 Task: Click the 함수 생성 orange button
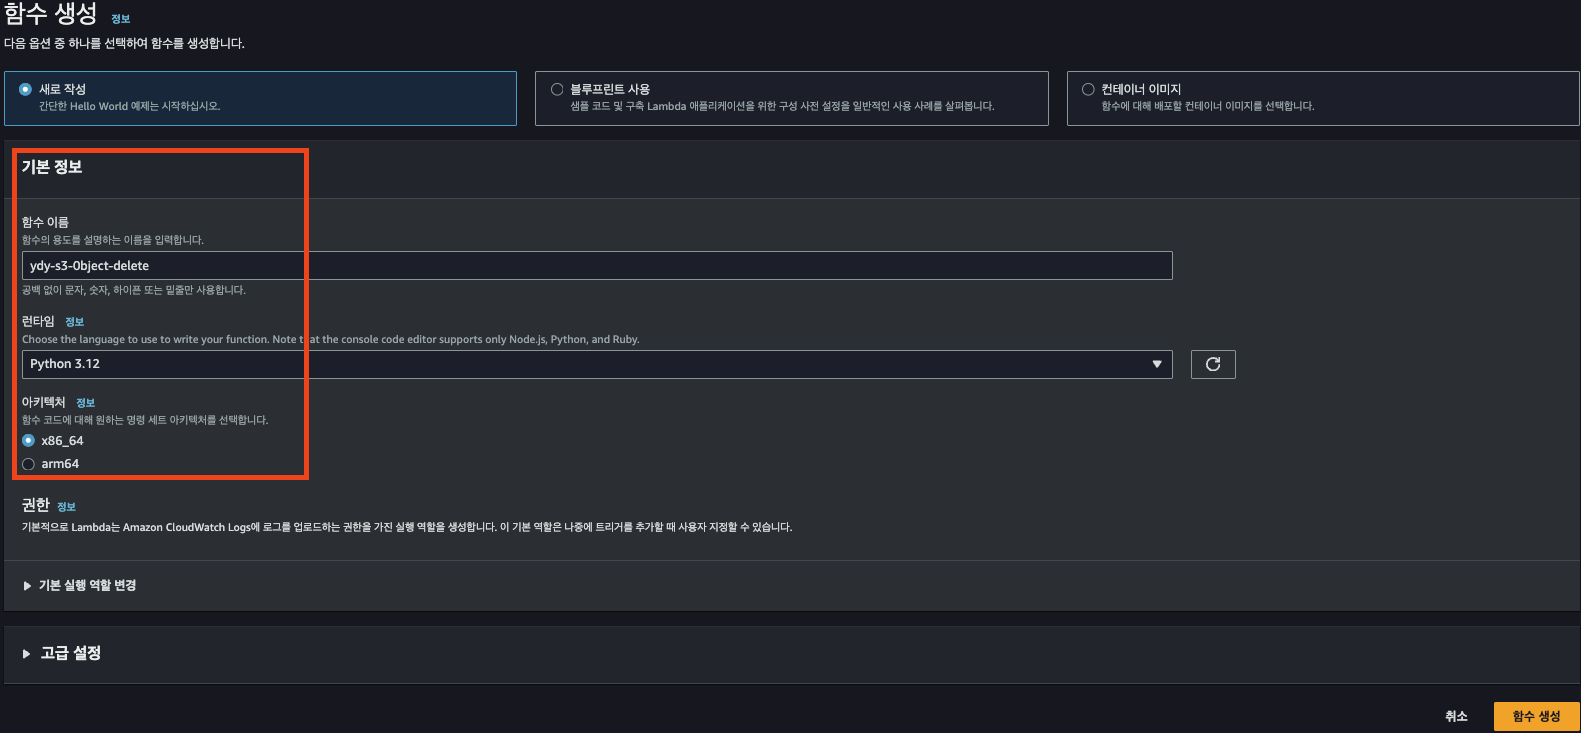pos(1536,716)
